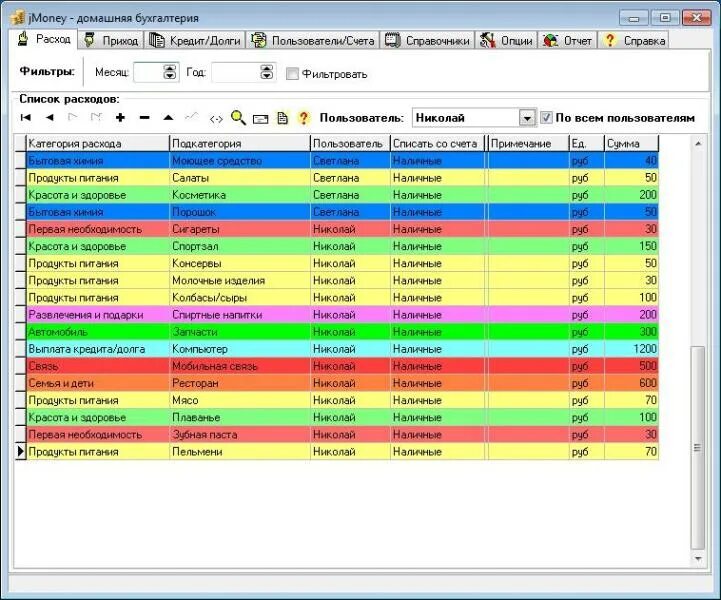This screenshot has height=600, width=721.
Task: Select the Ресторан cell
Action: point(240,383)
